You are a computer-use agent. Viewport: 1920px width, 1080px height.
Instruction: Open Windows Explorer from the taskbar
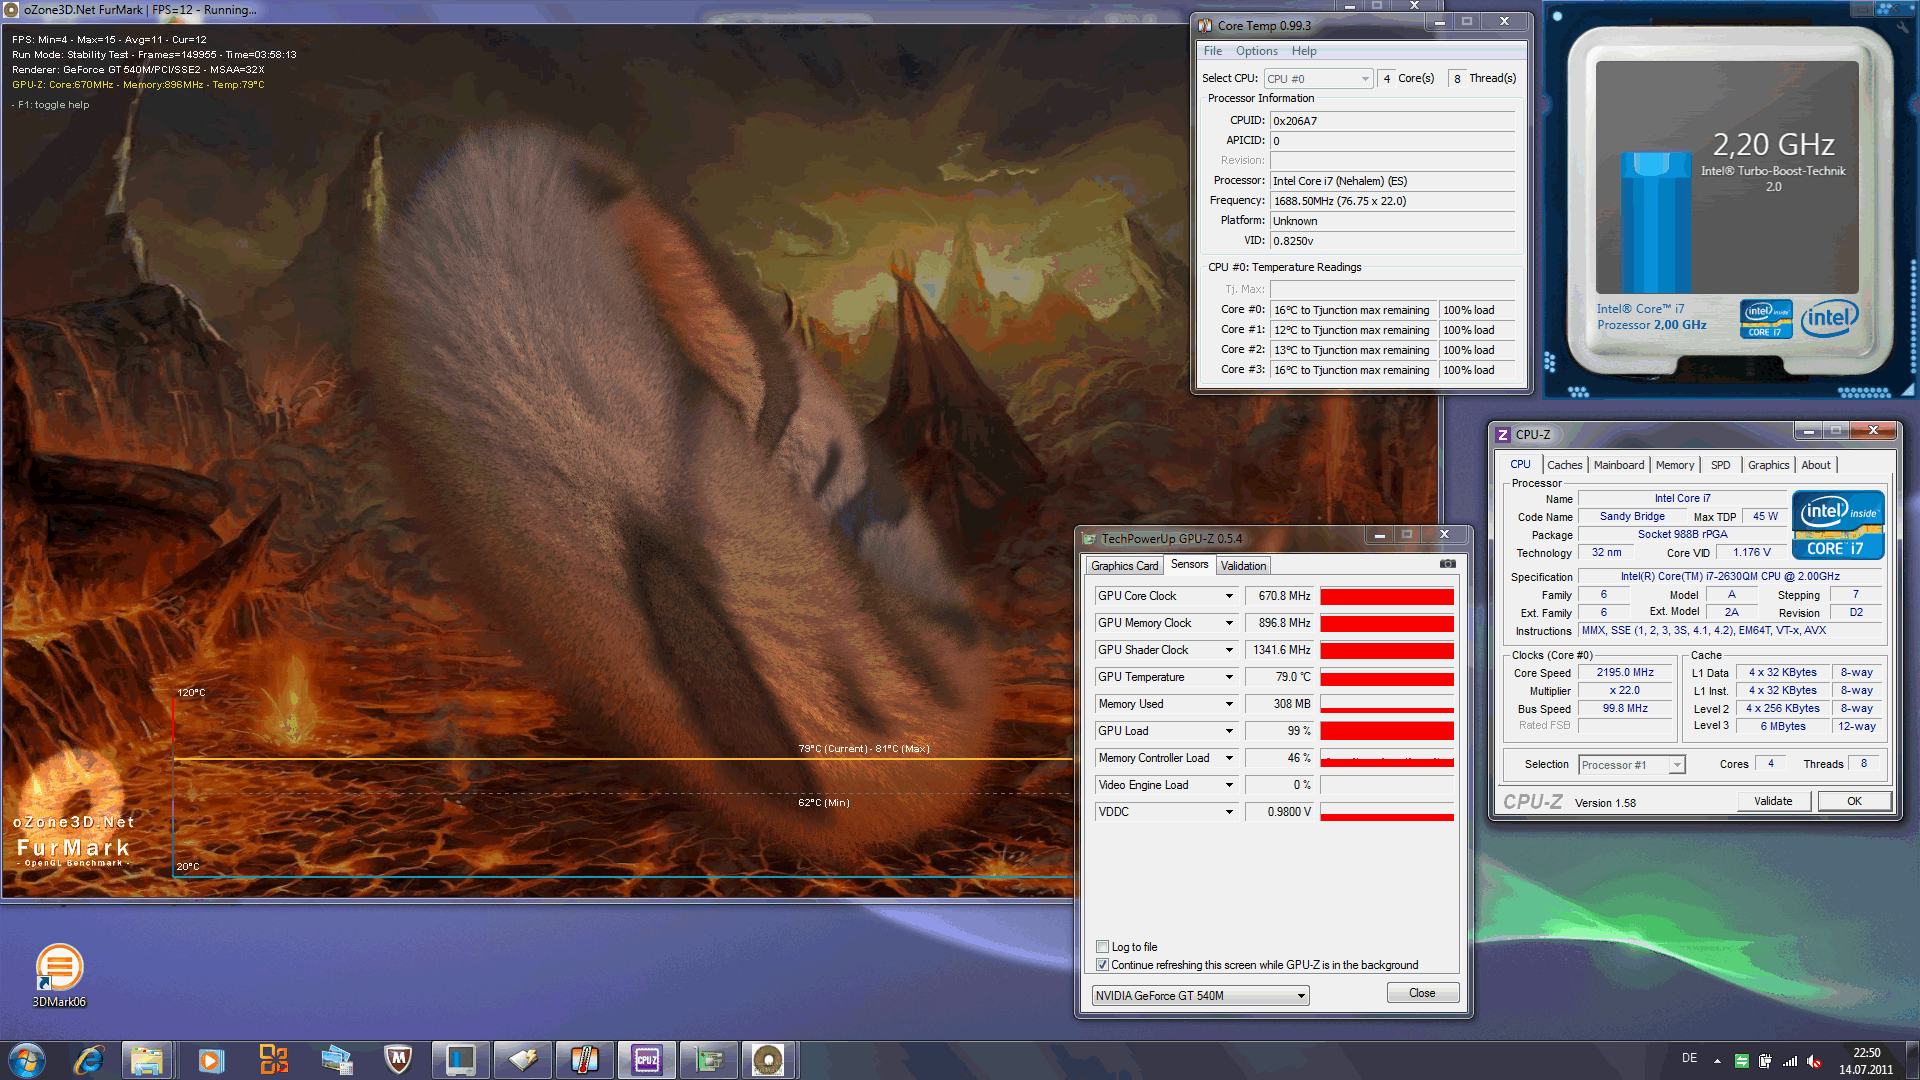click(147, 1060)
